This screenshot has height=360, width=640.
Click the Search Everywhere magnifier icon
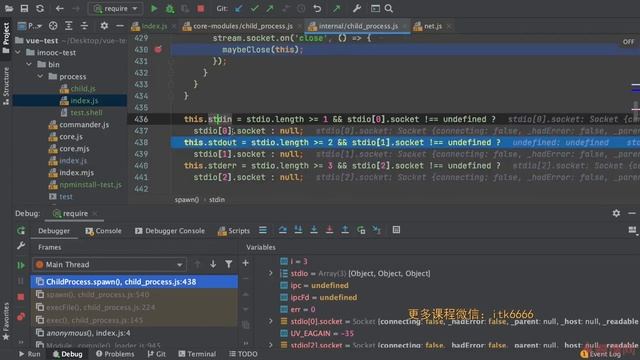tap(389, 9)
